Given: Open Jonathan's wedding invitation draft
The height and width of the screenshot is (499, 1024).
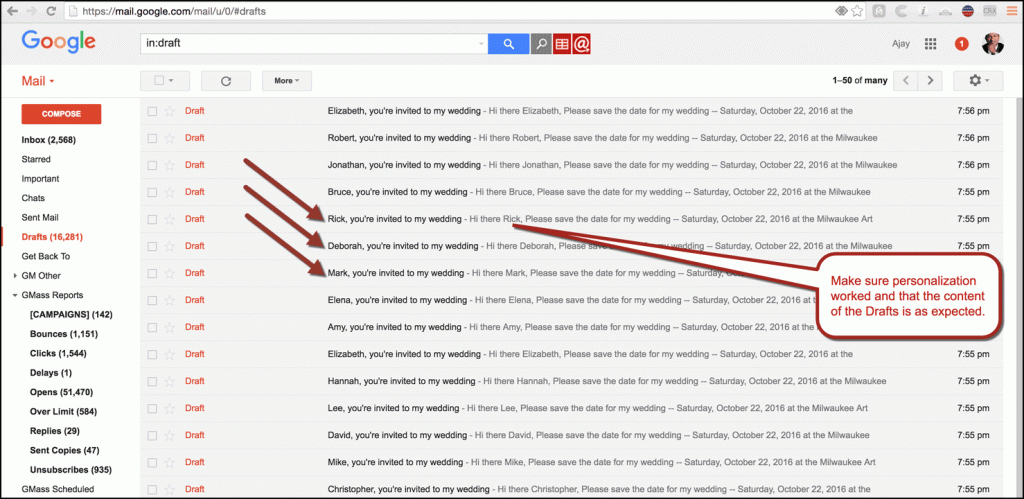Looking at the screenshot, I should [600, 165].
